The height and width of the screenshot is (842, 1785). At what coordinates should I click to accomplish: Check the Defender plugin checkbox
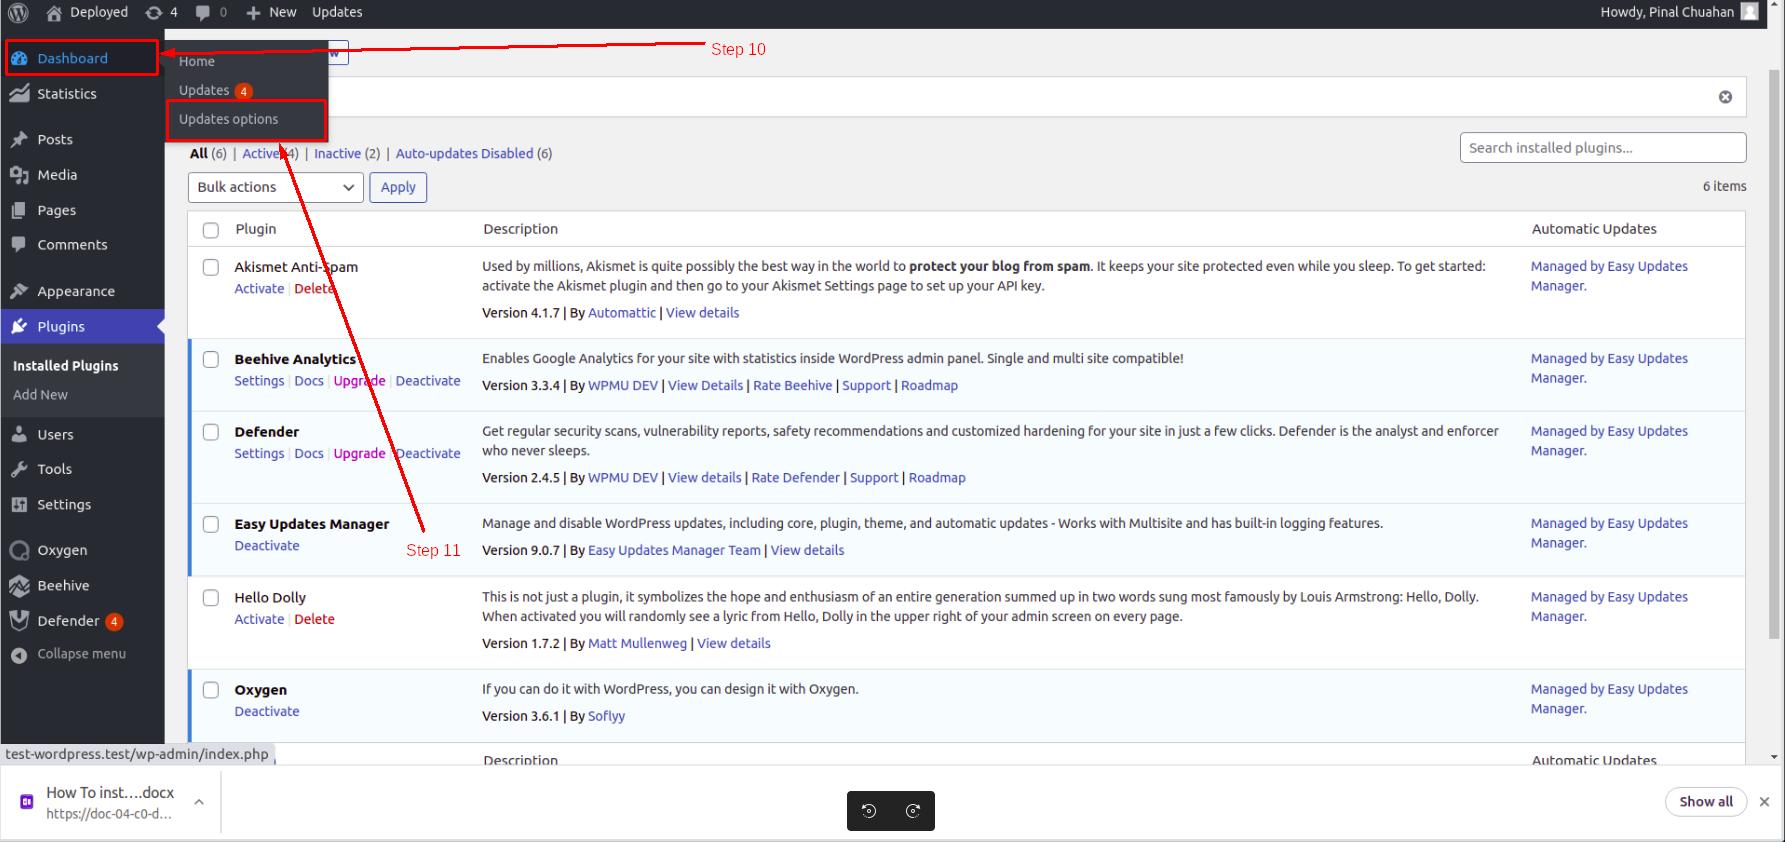click(x=211, y=432)
